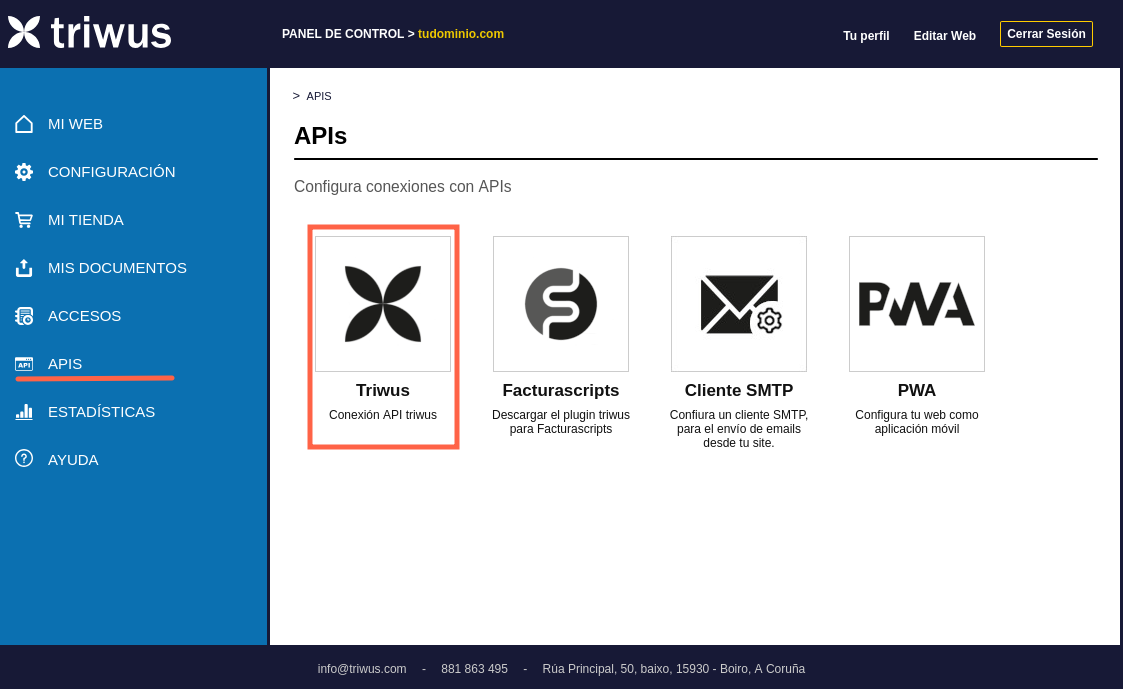Open the PWA logo tile
Viewport: 1123px width, 689px height.
coord(917,304)
